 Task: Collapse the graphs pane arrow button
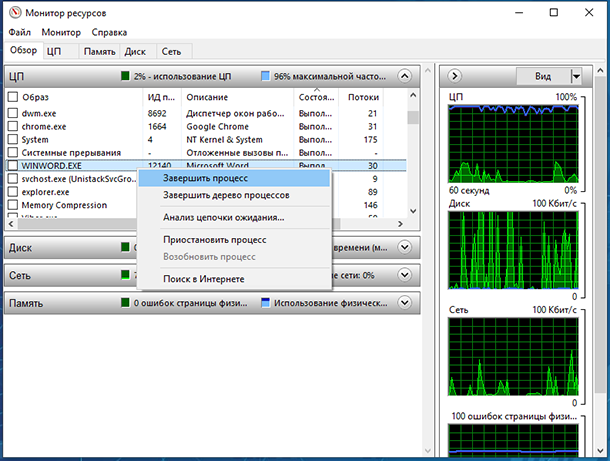[454, 76]
